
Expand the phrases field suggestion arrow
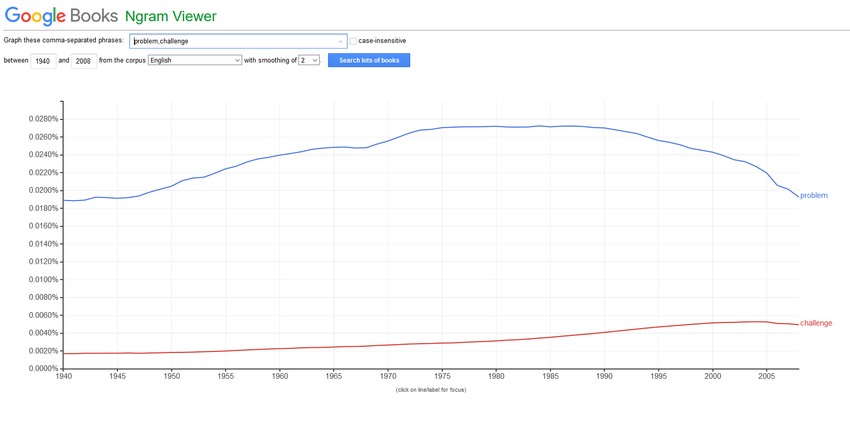tap(341, 41)
